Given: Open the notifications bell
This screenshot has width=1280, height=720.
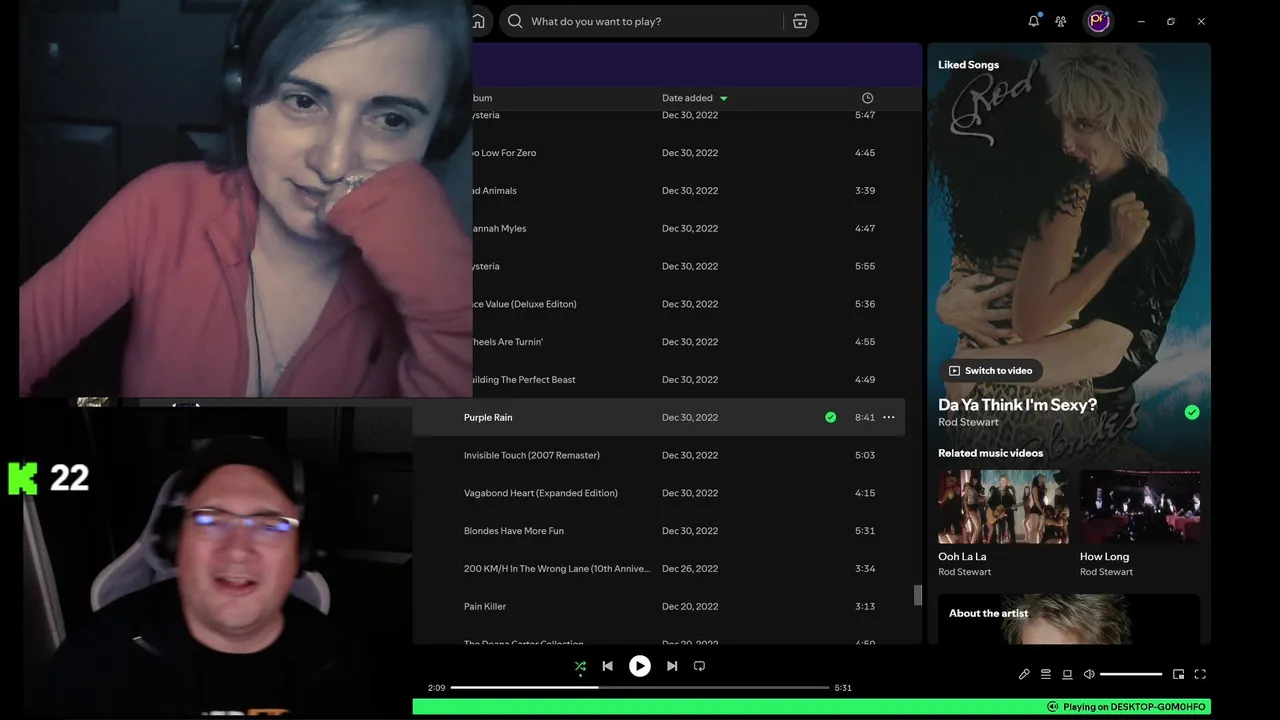Looking at the screenshot, I should (1034, 21).
